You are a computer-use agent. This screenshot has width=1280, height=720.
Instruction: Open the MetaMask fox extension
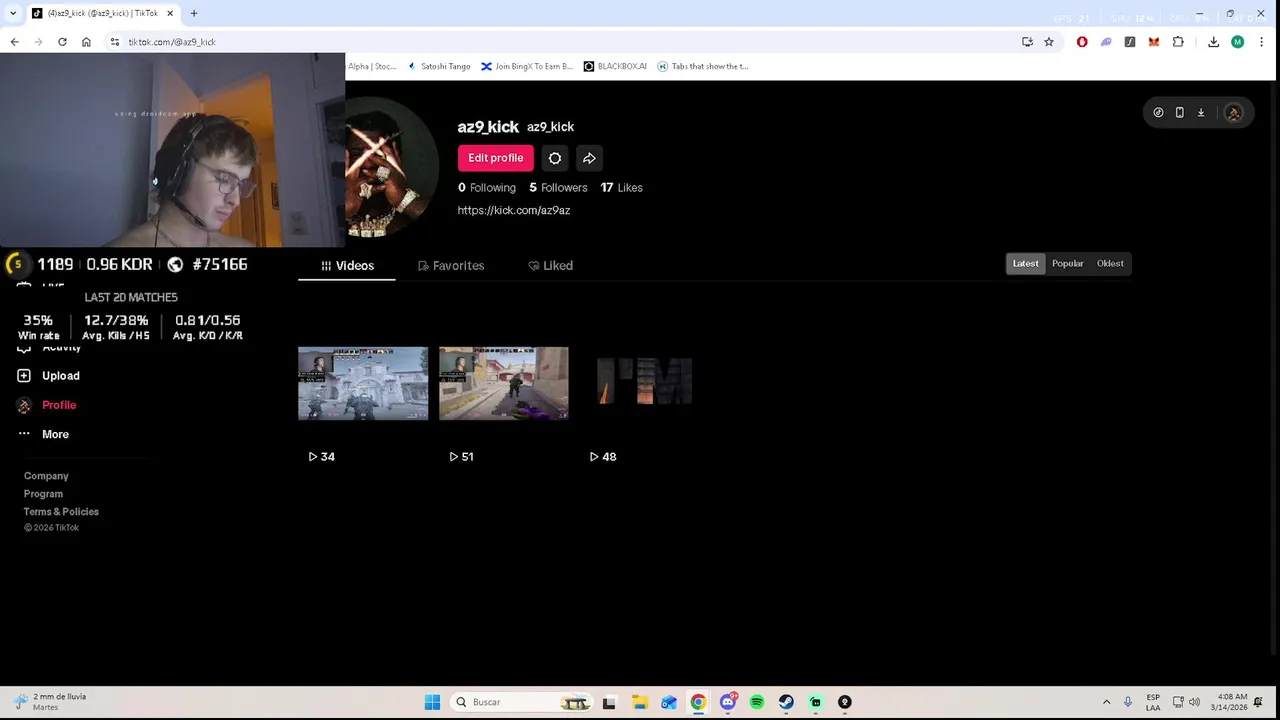[x=1154, y=42]
